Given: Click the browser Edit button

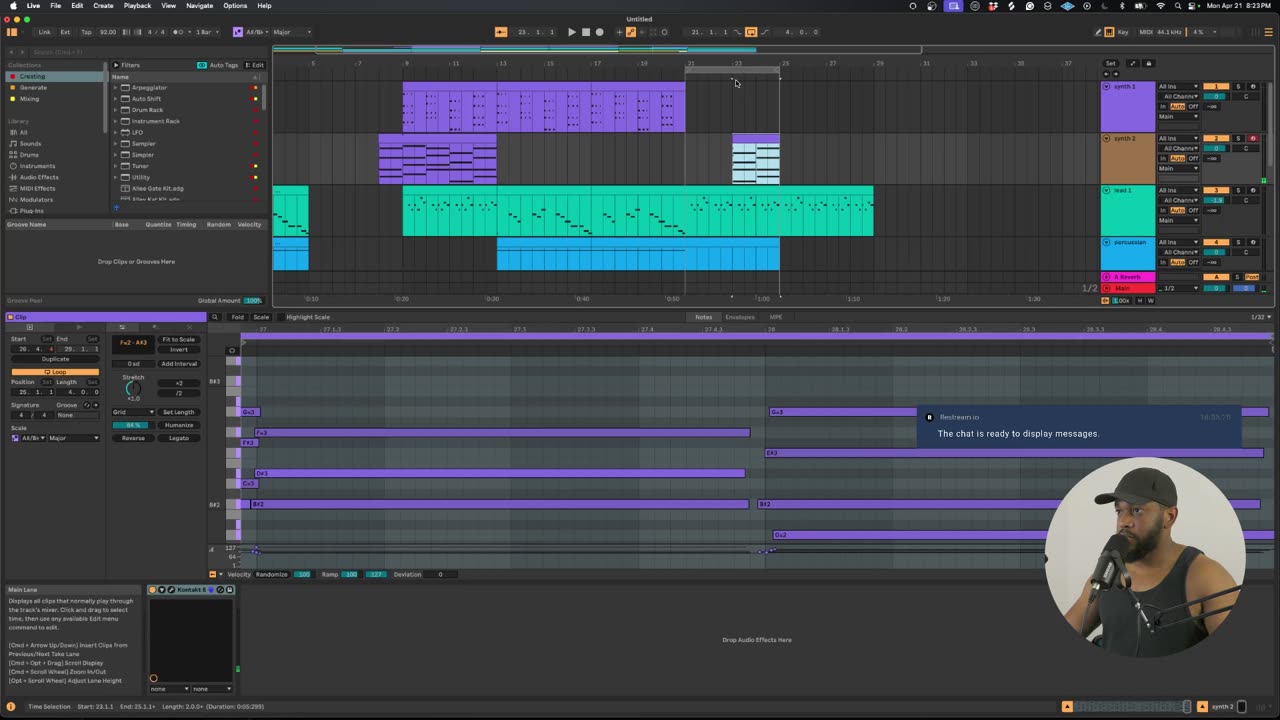Looking at the screenshot, I should [x=257, y=65].
